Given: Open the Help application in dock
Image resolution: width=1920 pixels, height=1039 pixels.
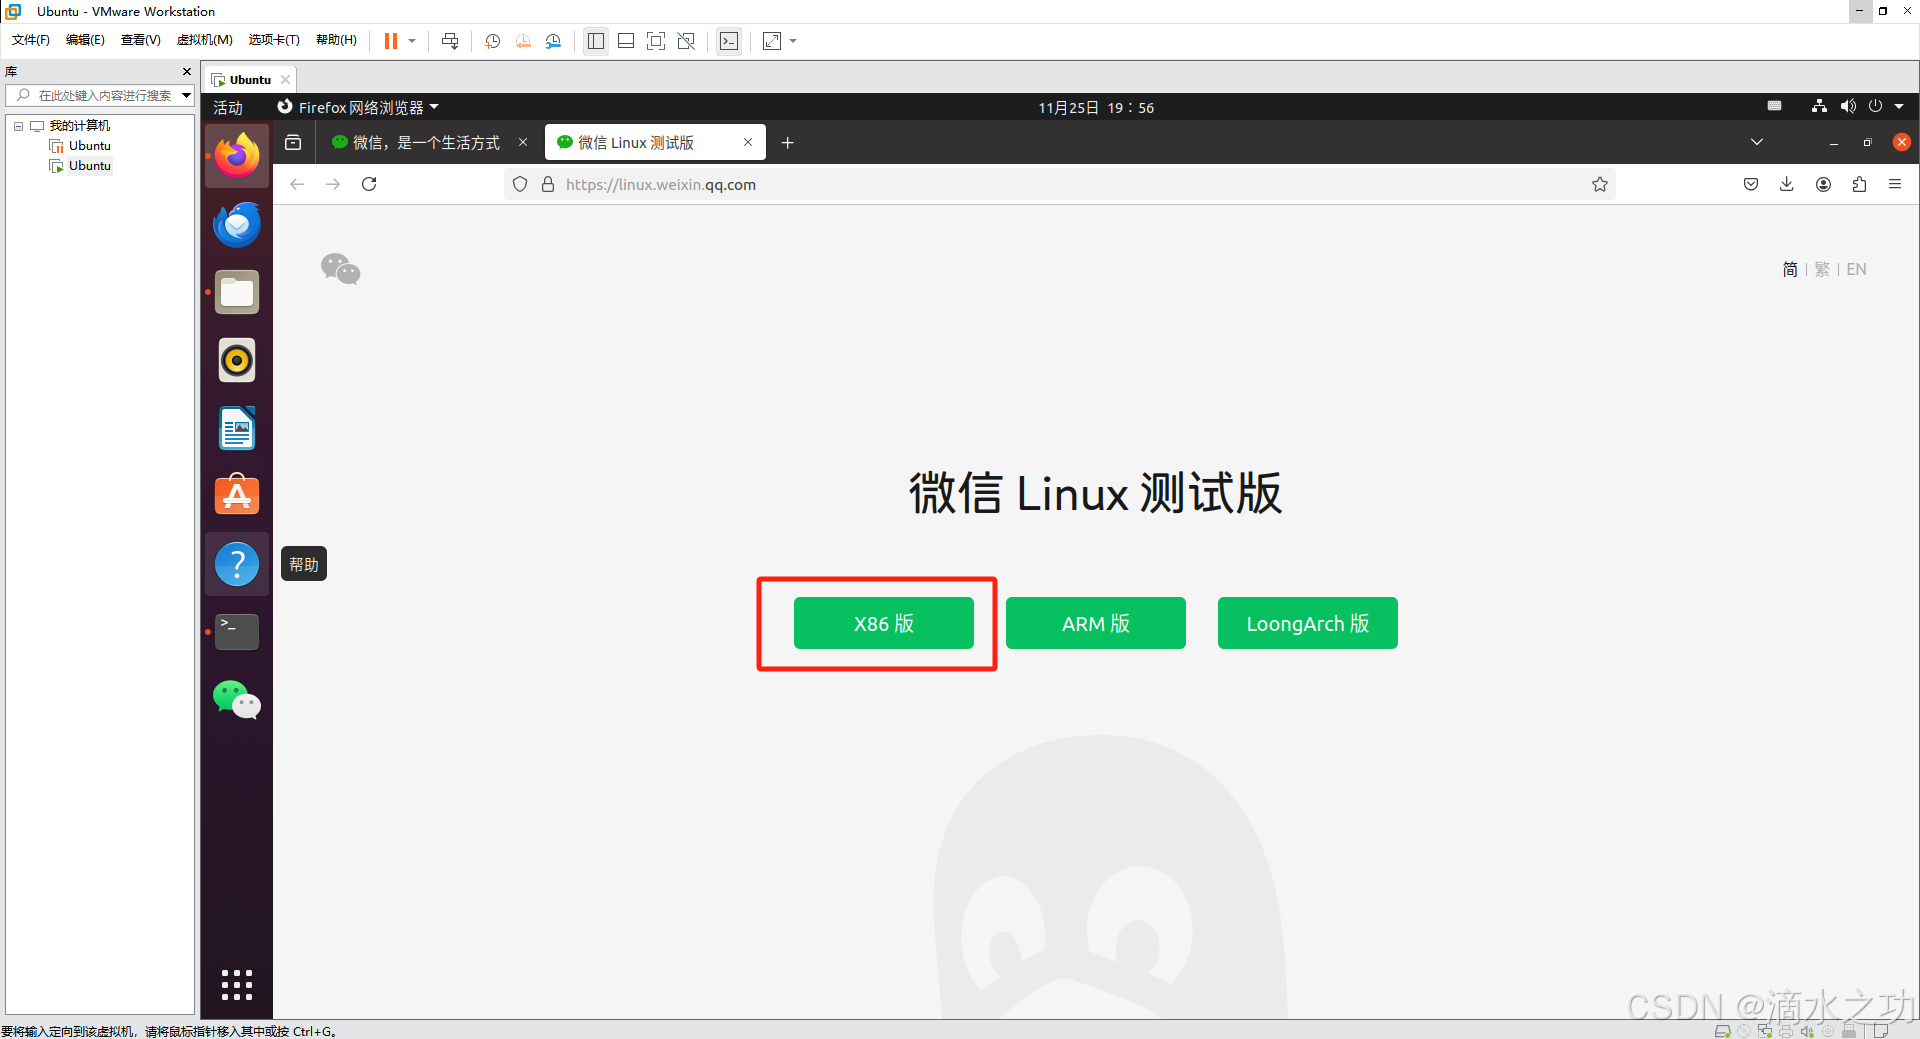Looking at the screenshot, I should (237, 564).
